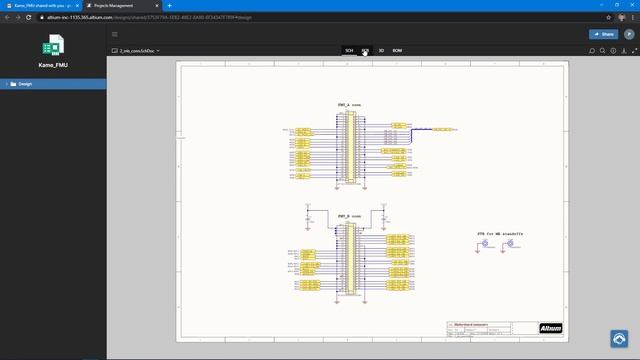Switch to the SCH view tab
Screen dimensions: 640x360
(x=349, y=51)
